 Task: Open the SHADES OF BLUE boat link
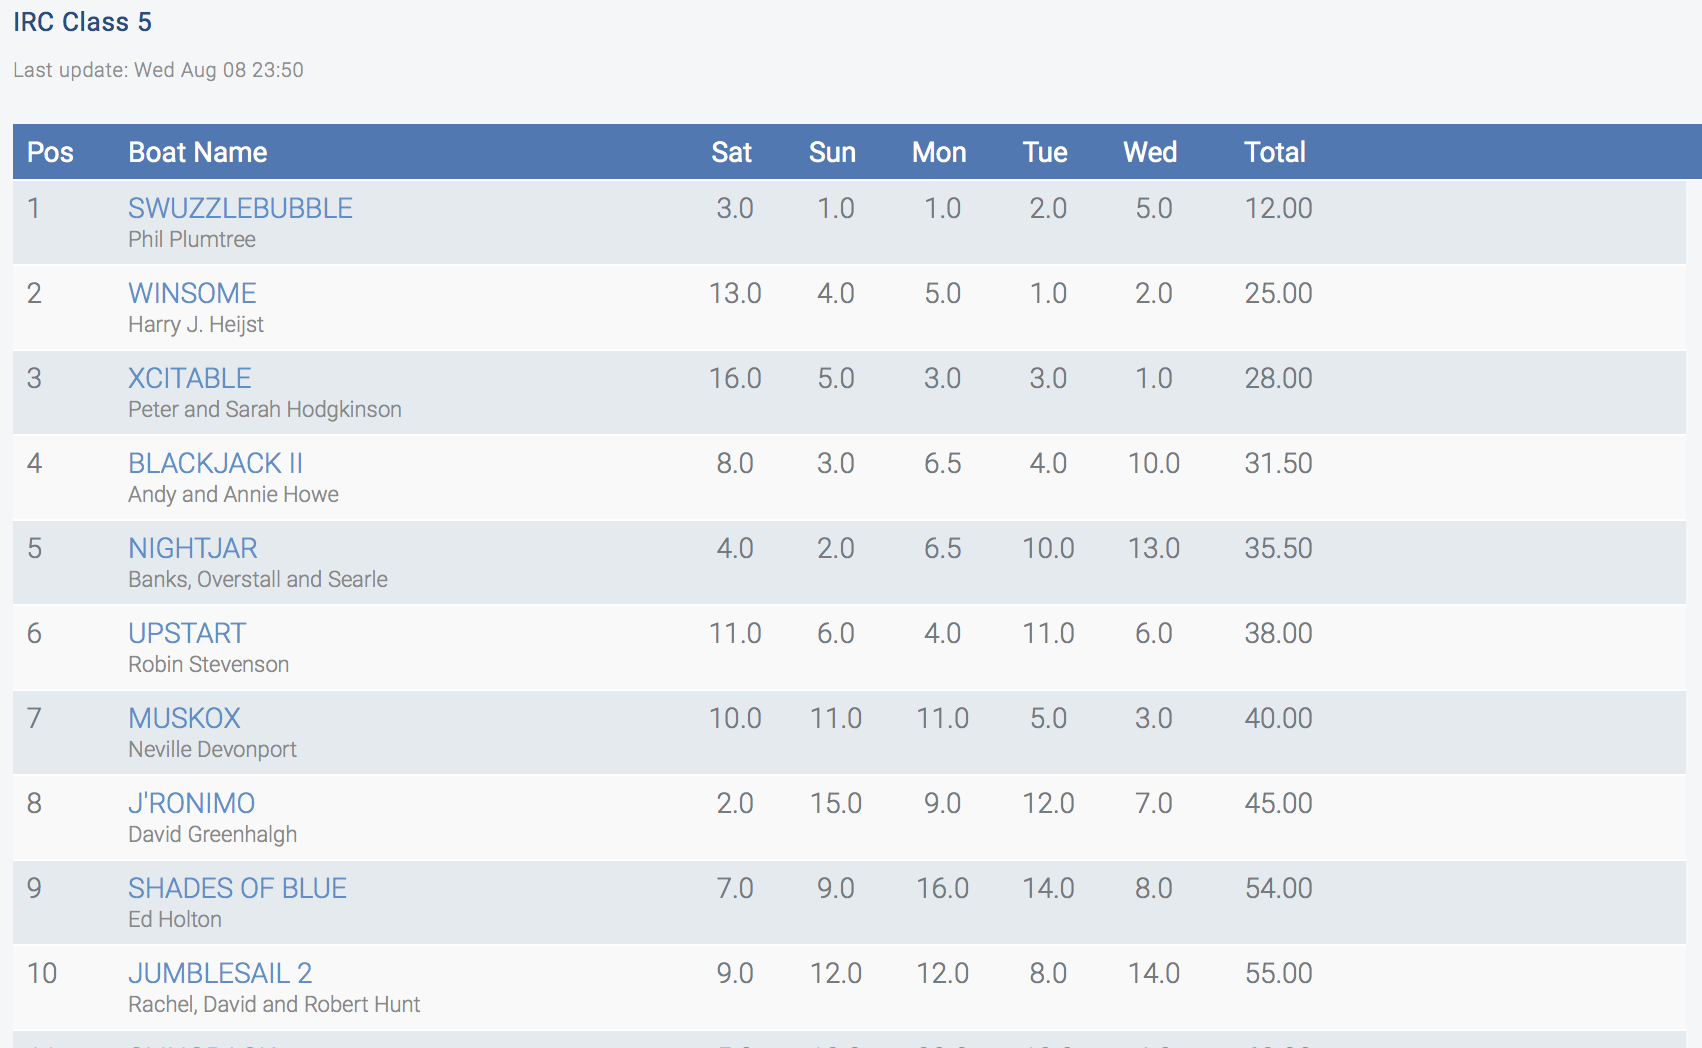[237, 888]
